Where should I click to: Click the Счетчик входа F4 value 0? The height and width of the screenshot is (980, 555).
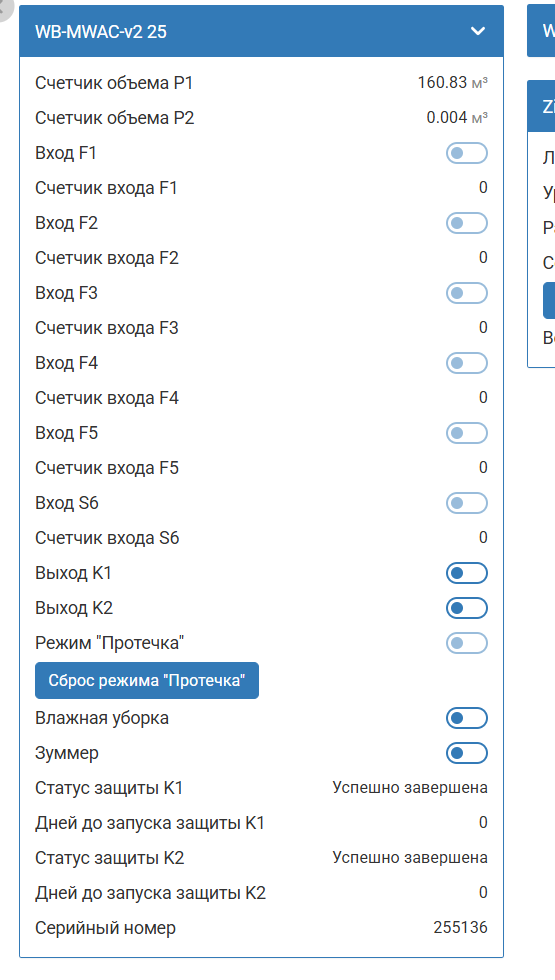(x=483, y=398)
